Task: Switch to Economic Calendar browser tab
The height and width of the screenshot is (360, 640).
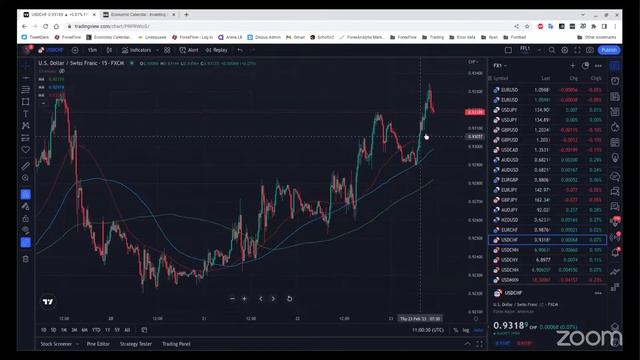Action: (139, 15)
